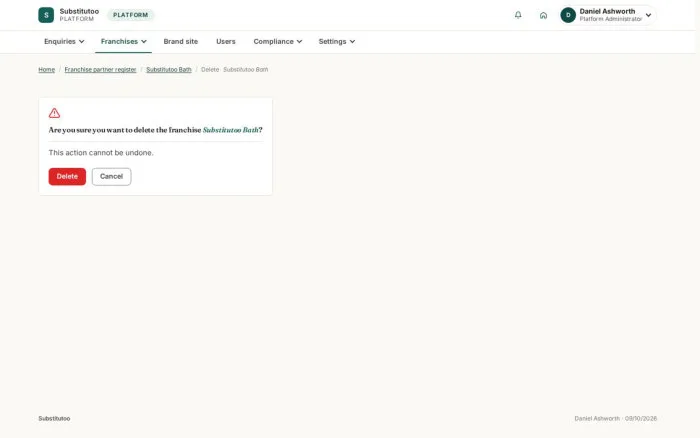Screen dimensions: 700x438
Task: Click the Daniel Ashworth avatar circle
Action: (x=568, y=15)
